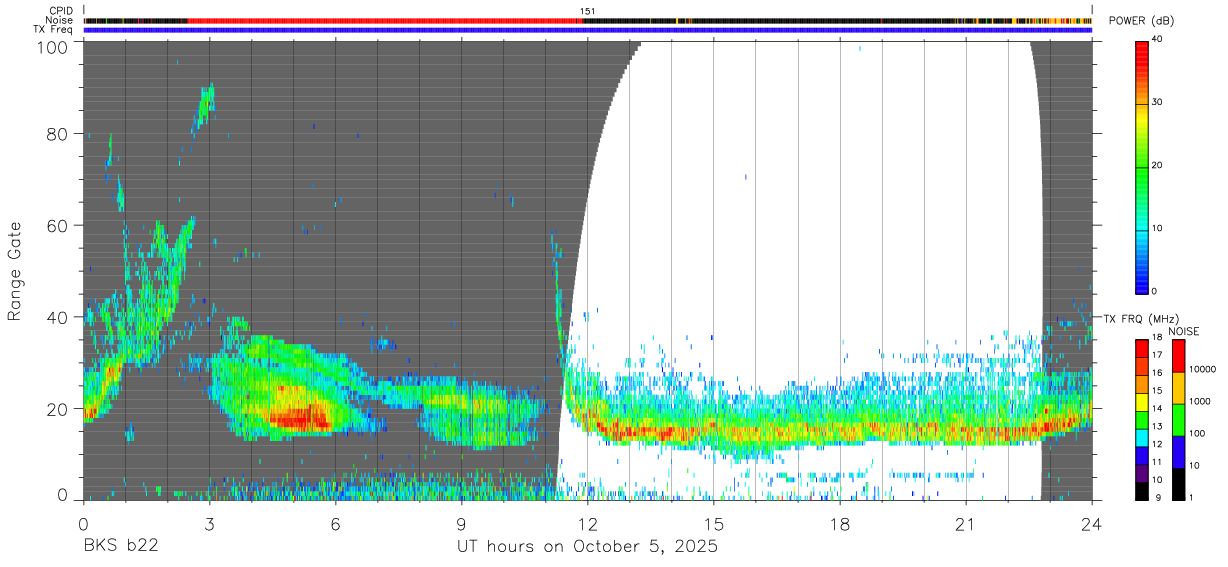This screenshot has width=1228, height=567.
Task: Click the black 9 MHz band in TX FRQ bar
Action: pos(1142,491)
